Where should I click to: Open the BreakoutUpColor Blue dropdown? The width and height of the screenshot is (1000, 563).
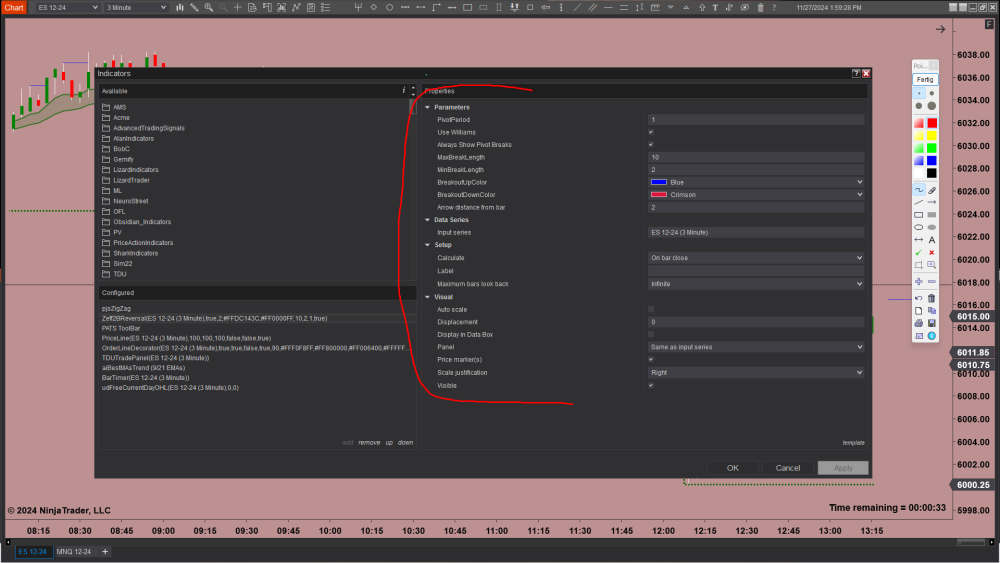click(756, 182)
